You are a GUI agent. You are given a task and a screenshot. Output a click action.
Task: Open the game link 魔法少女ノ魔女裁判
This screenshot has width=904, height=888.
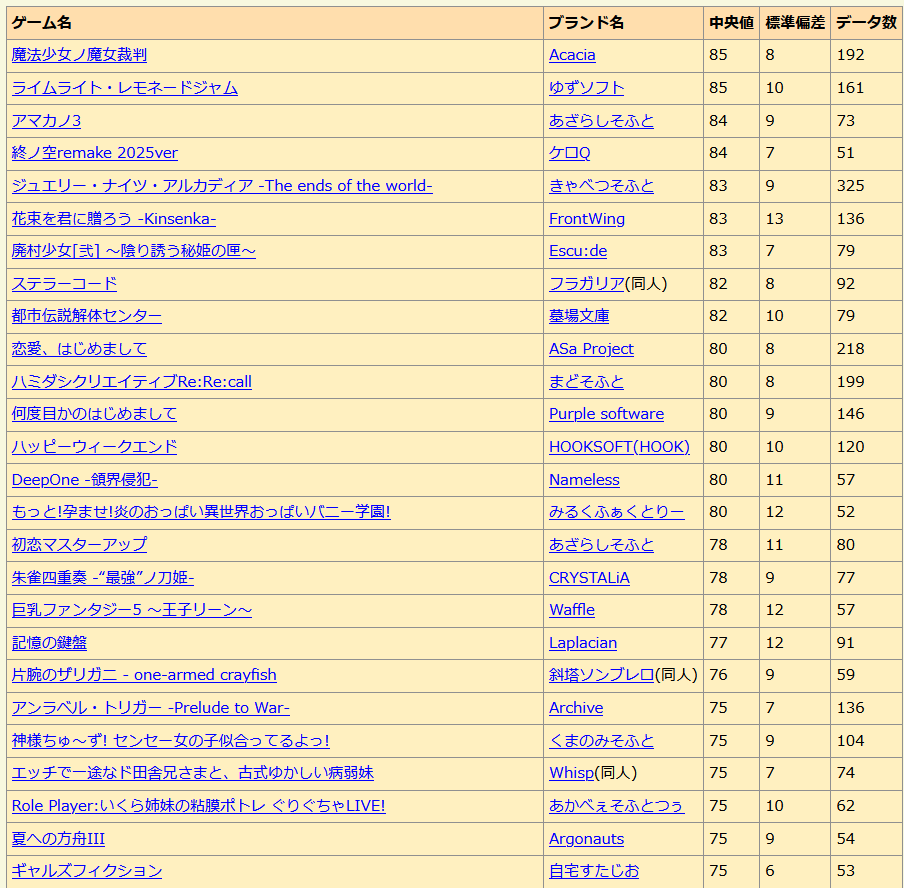79,55
